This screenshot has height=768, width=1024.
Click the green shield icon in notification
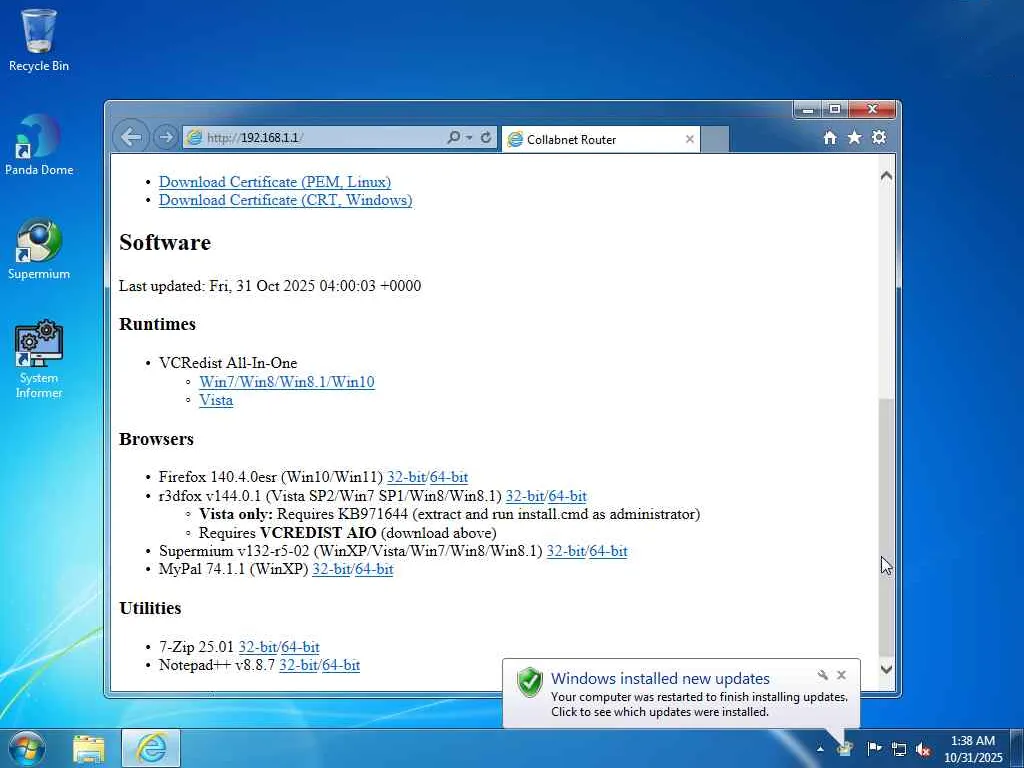[x=530, y=682]
